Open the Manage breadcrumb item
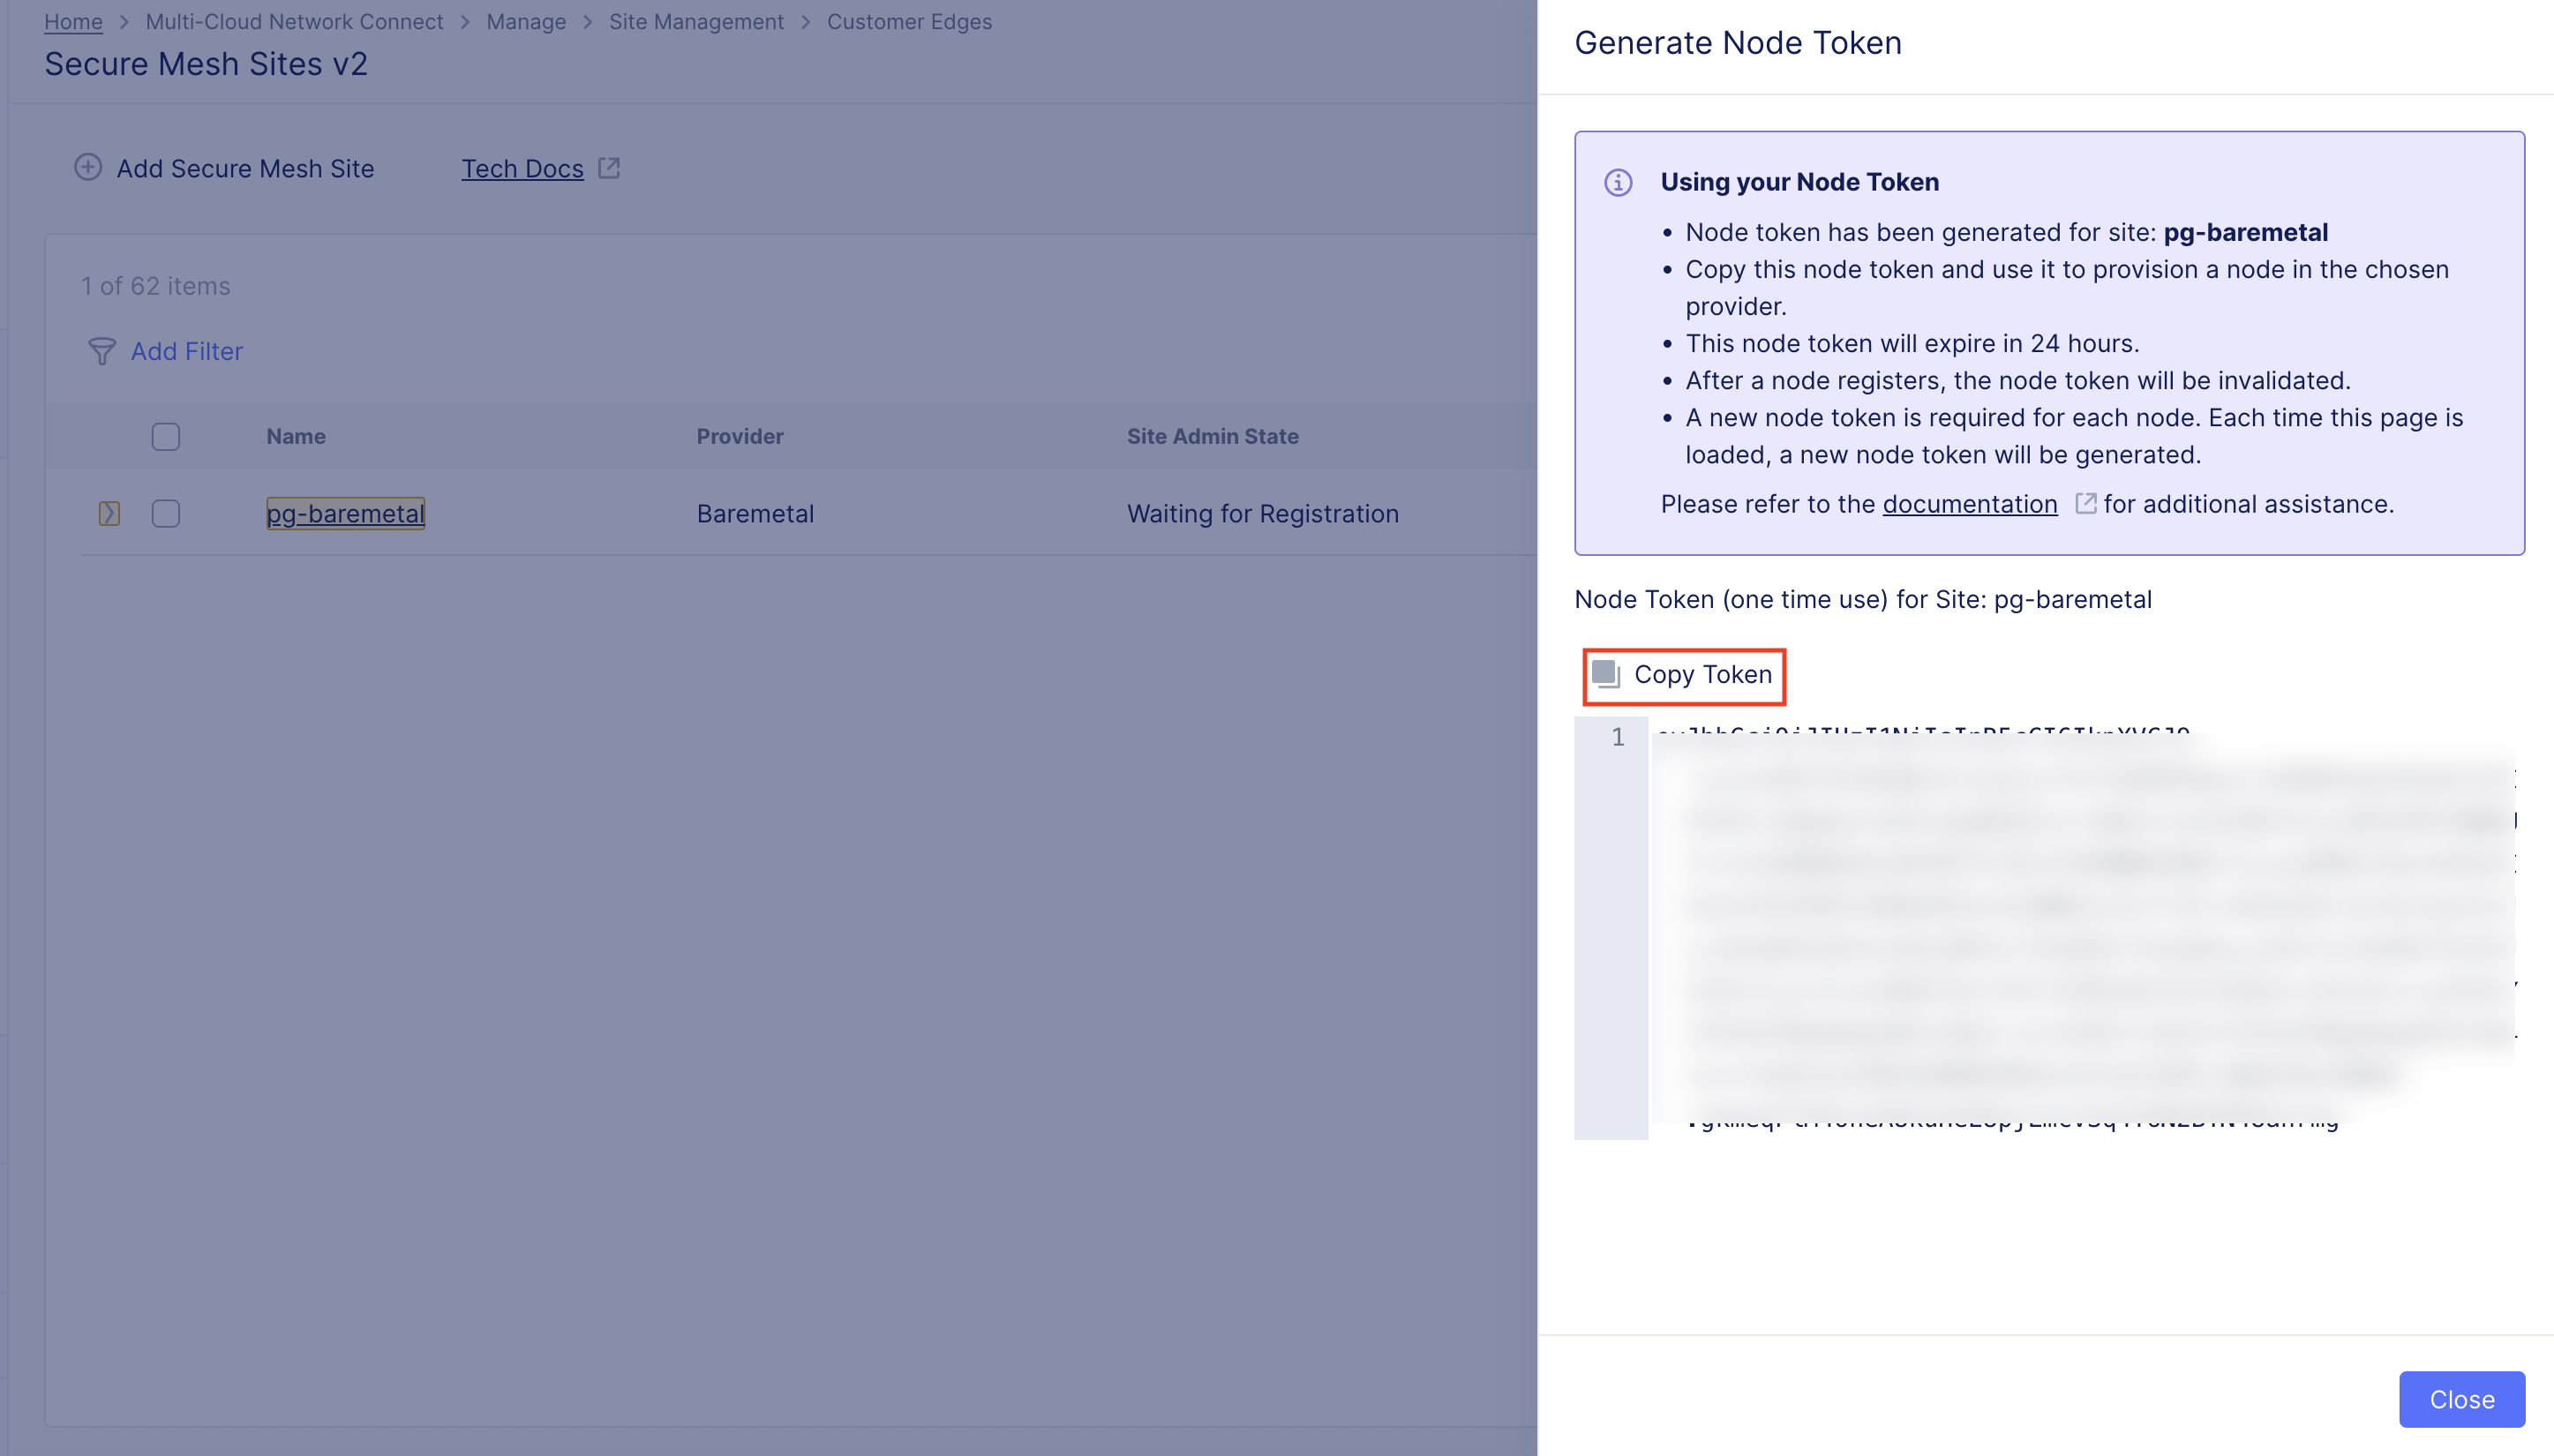 (x=526, y=22)
